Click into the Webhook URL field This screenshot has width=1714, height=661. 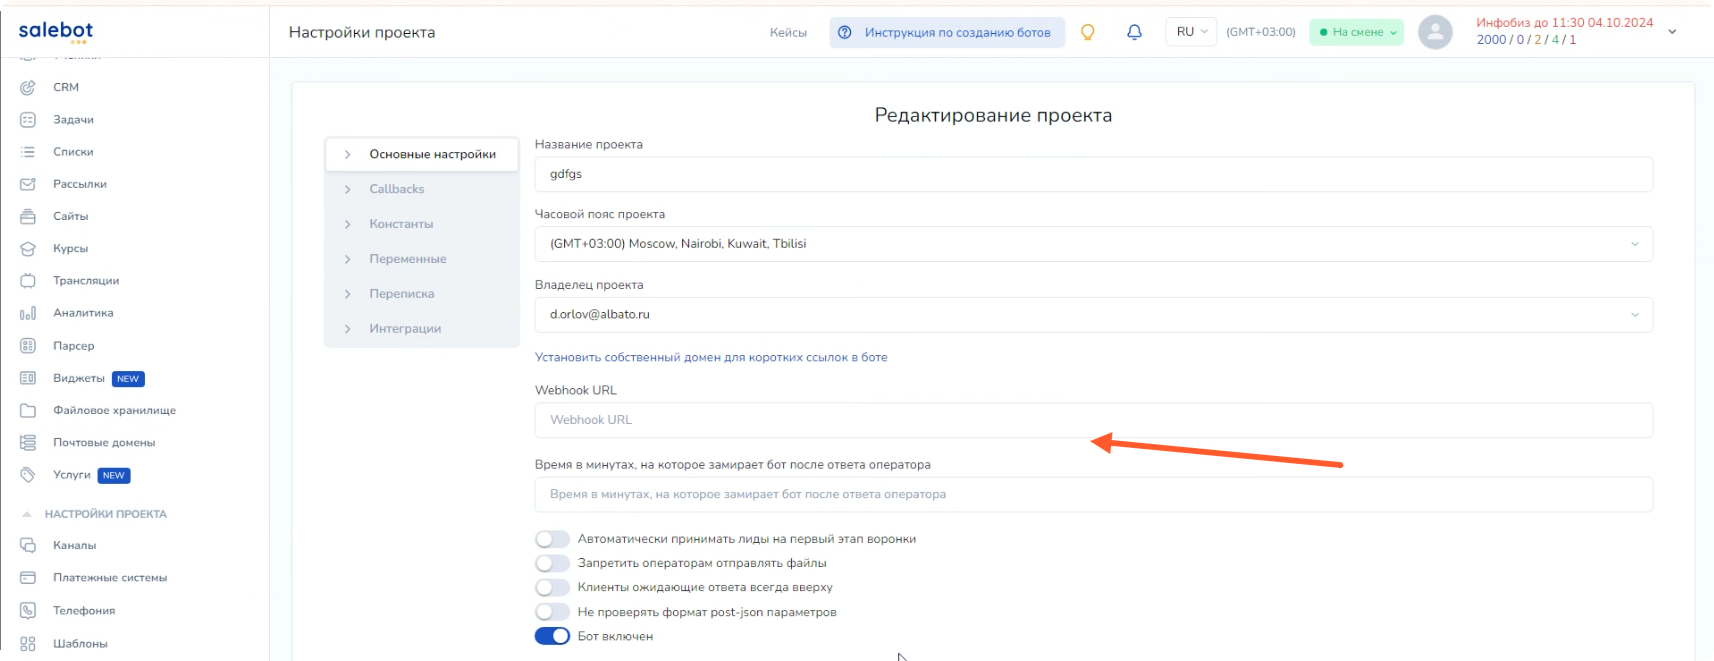1093,420
